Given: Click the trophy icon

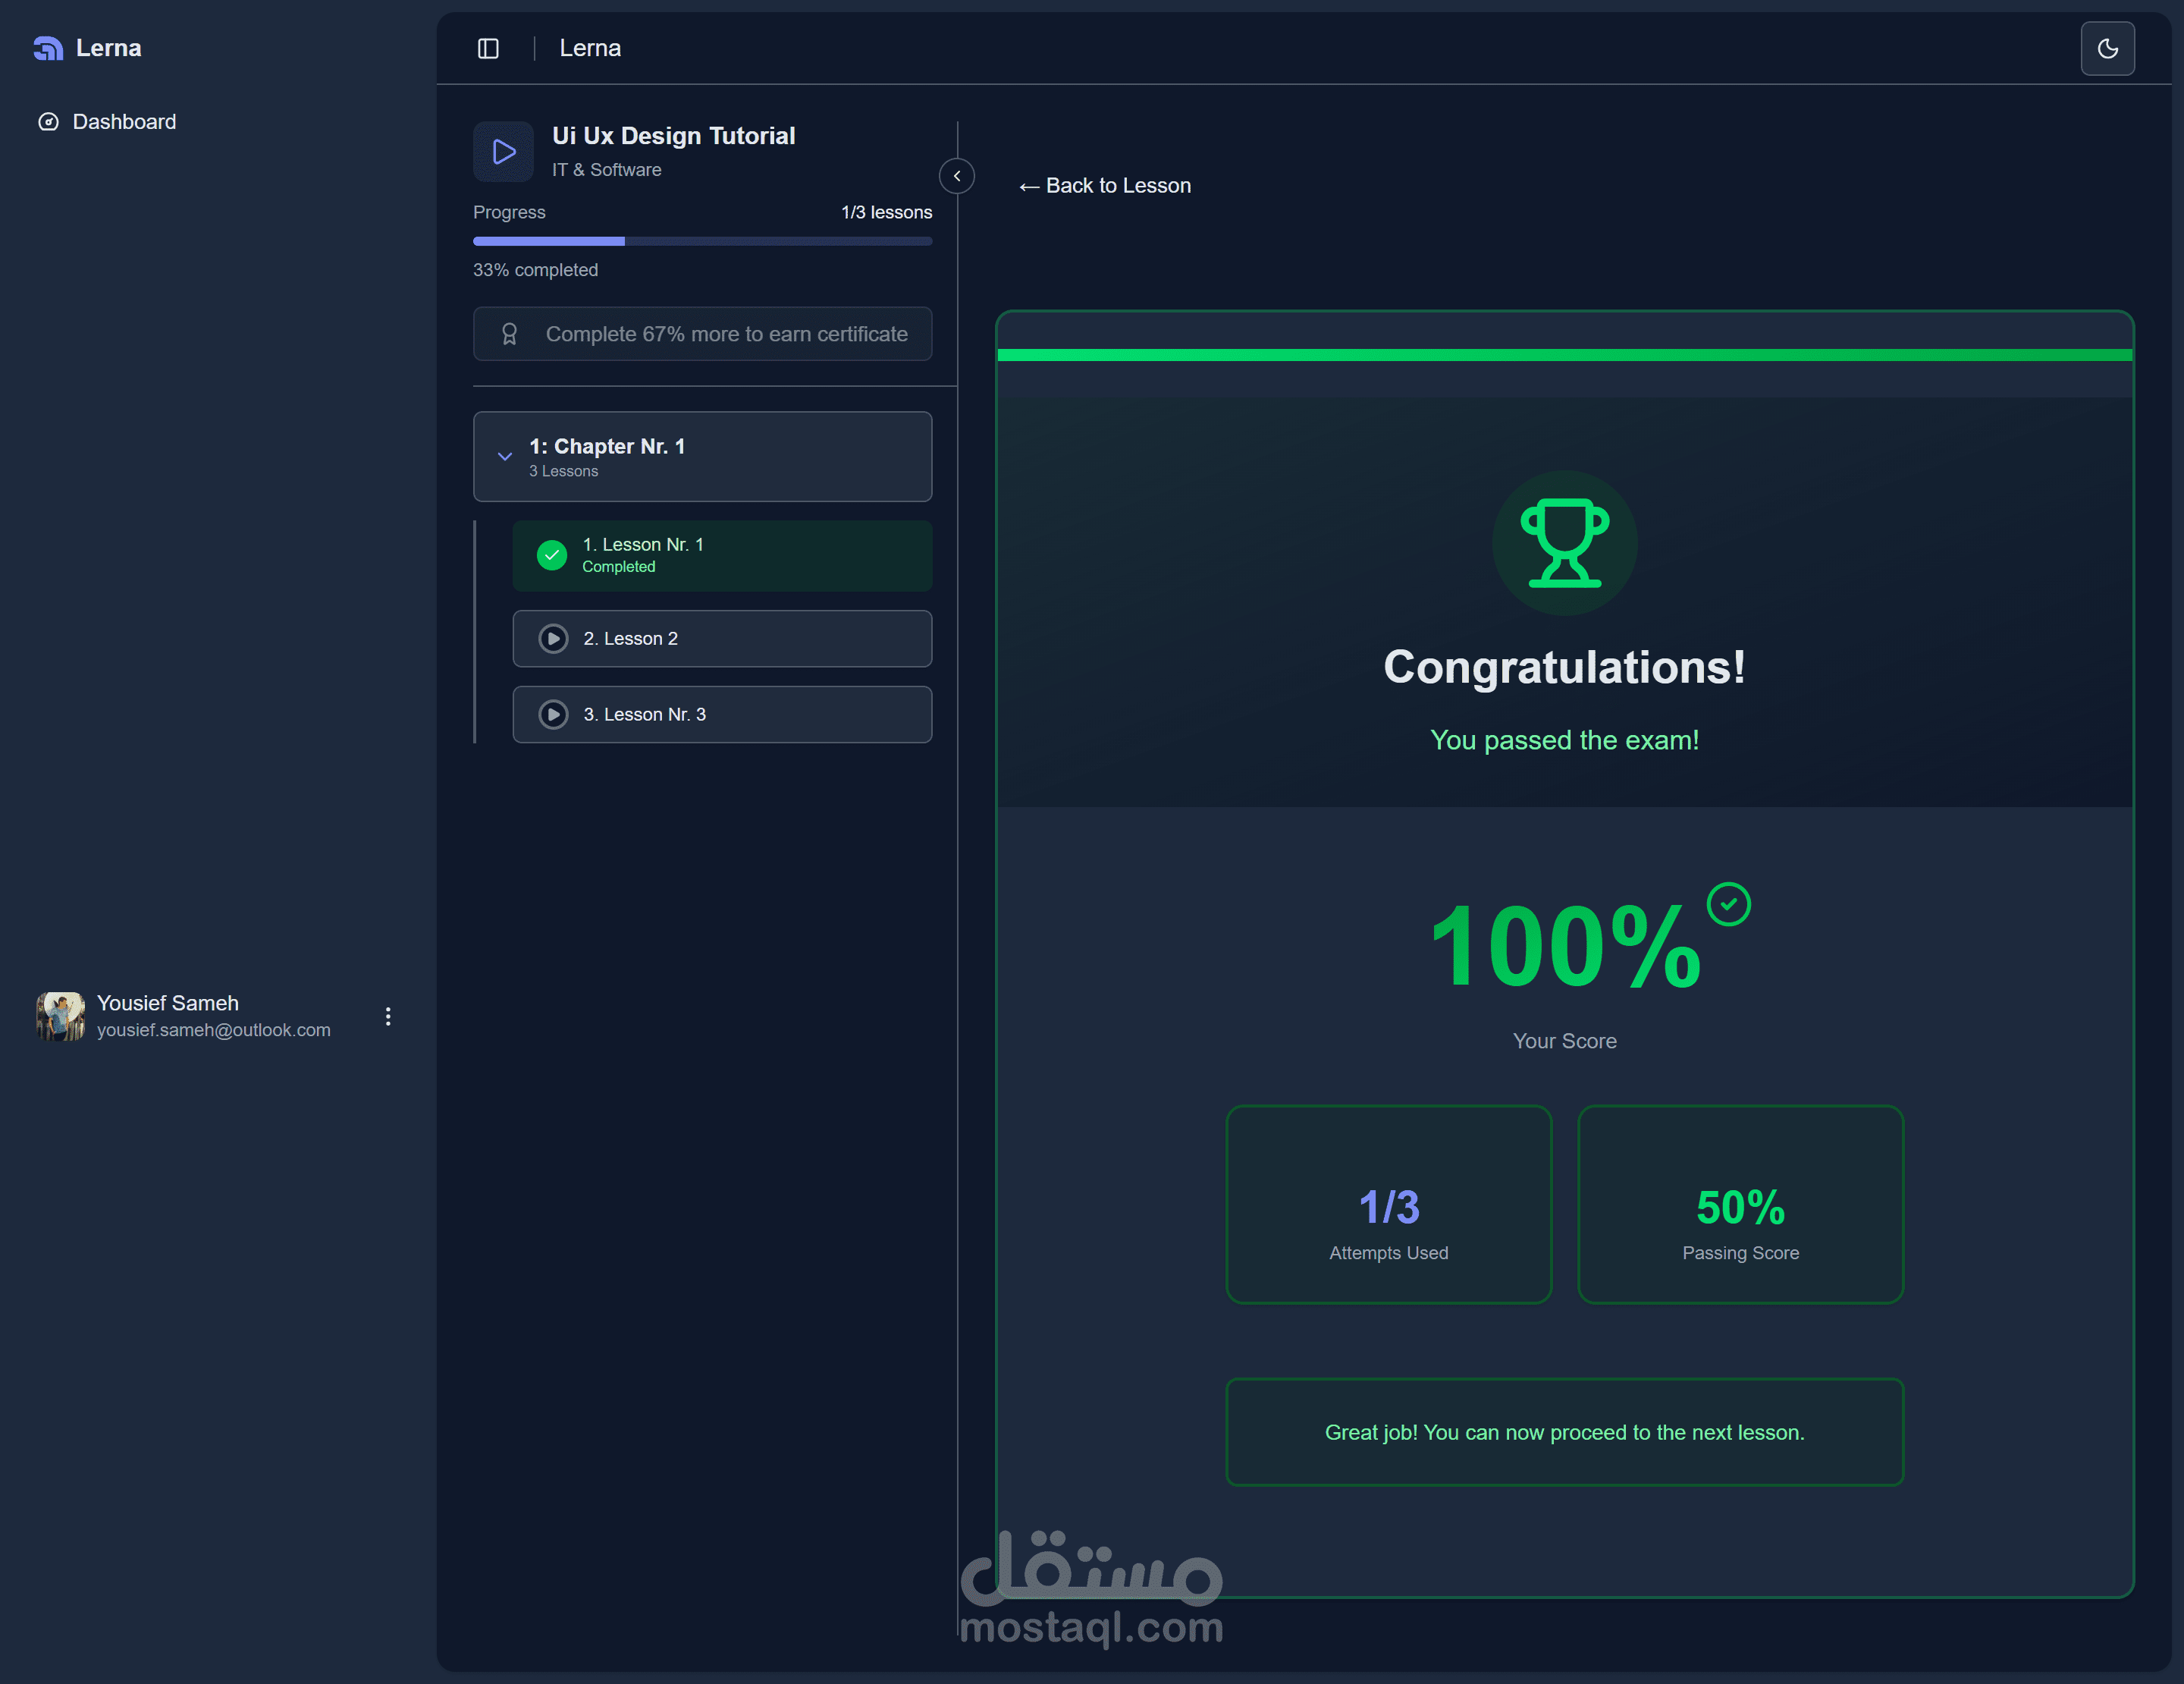Looking at the screenshot, I should (x=1564, y=543).
